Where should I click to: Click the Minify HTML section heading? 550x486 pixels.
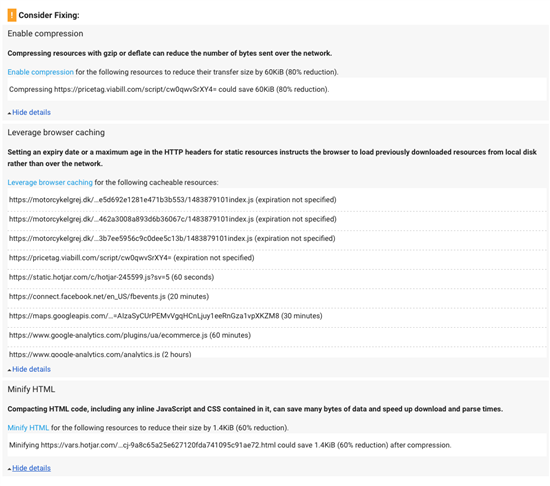pyautogui.click(x=31, y=389)
